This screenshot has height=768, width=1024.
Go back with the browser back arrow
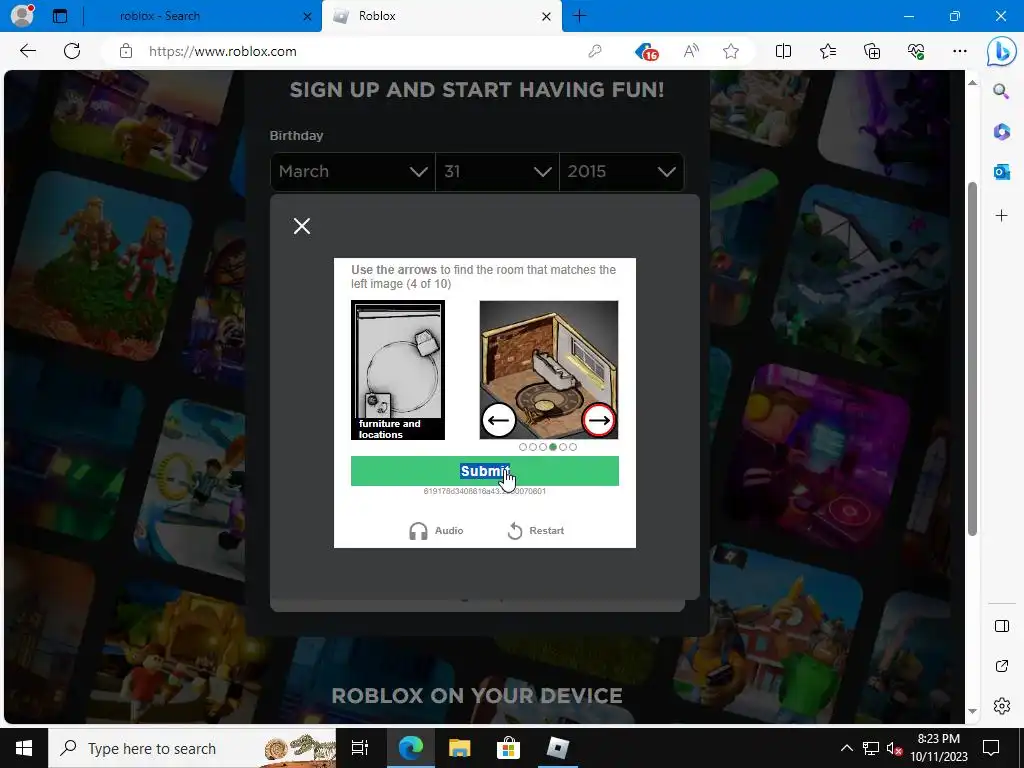tap(27, 51)
